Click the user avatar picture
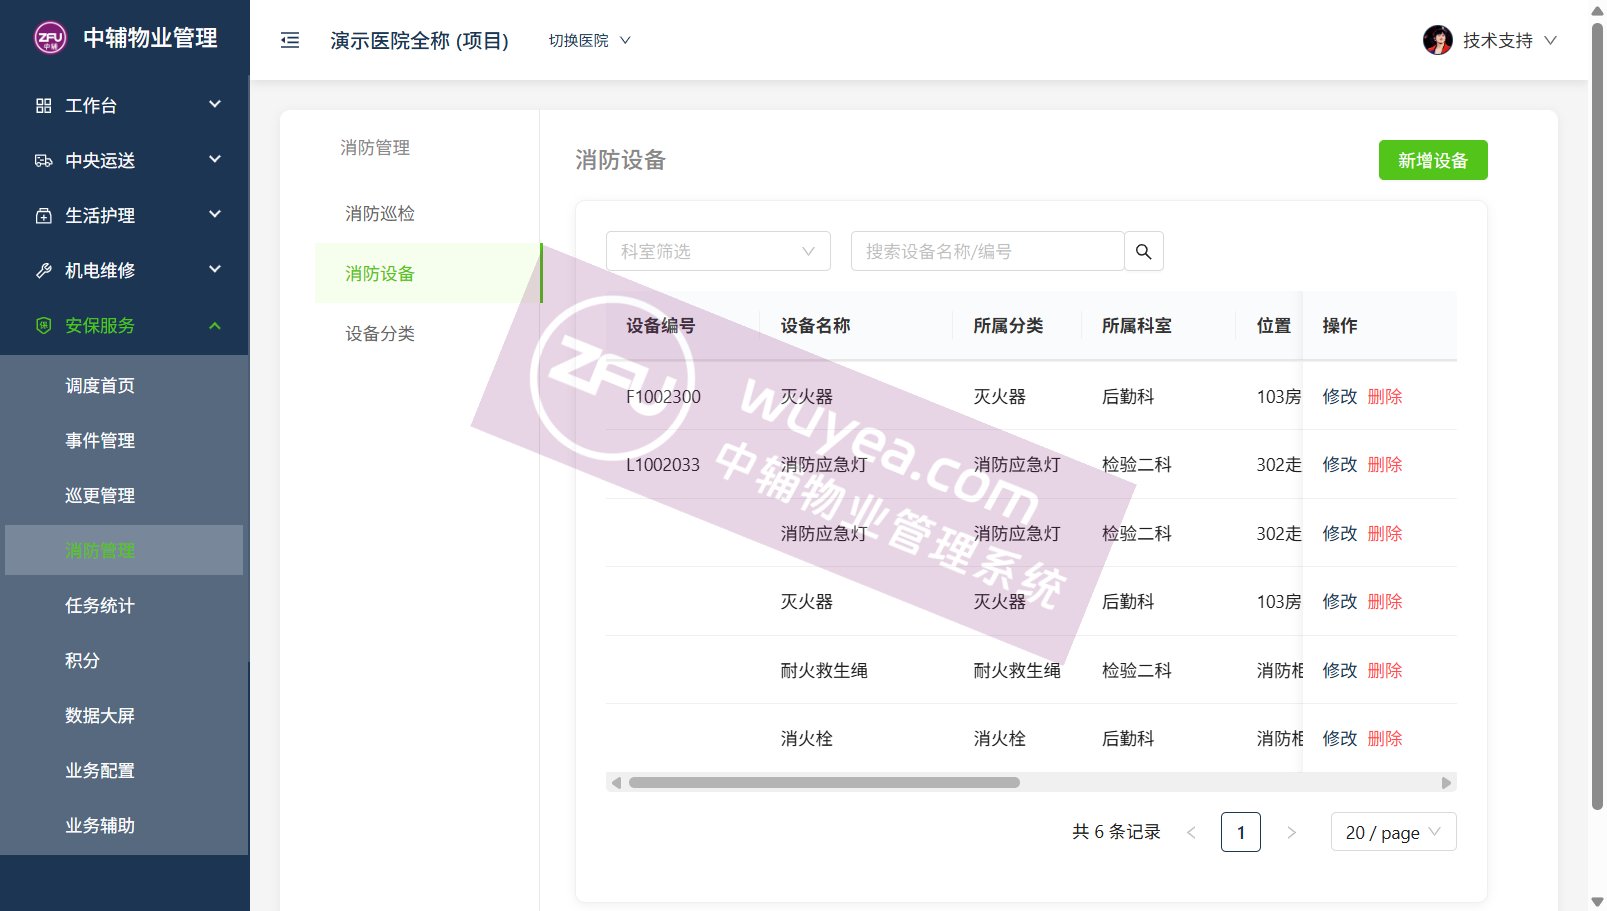Screen dimensions: 1607x911 click(x=1438, y=40)
